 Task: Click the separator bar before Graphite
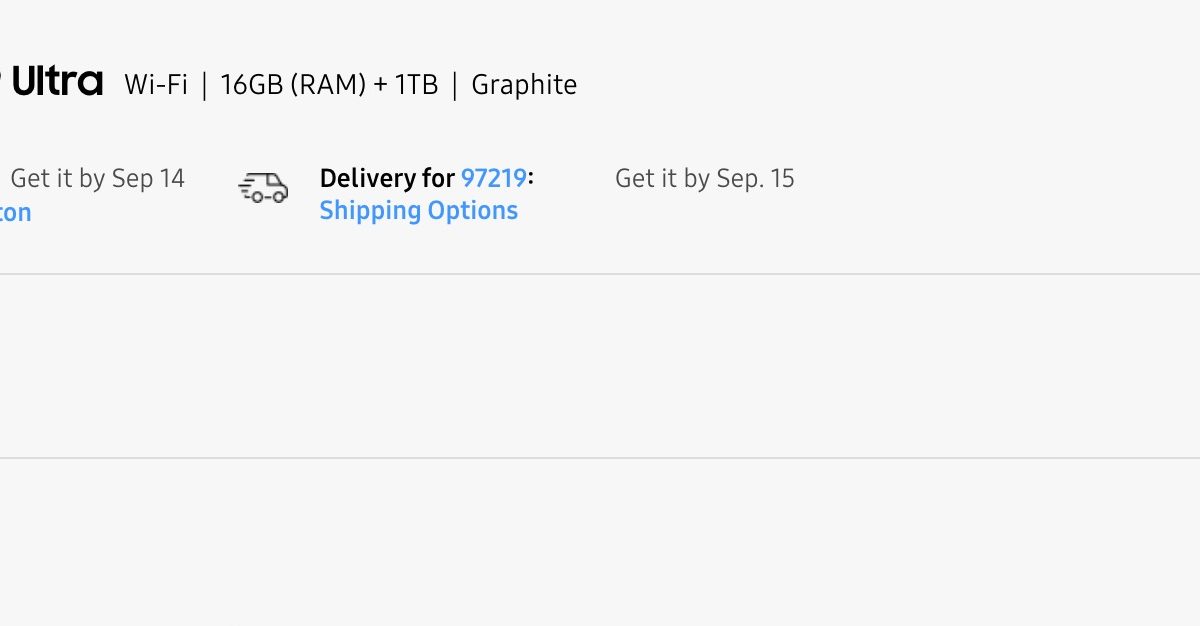point(455,85)
